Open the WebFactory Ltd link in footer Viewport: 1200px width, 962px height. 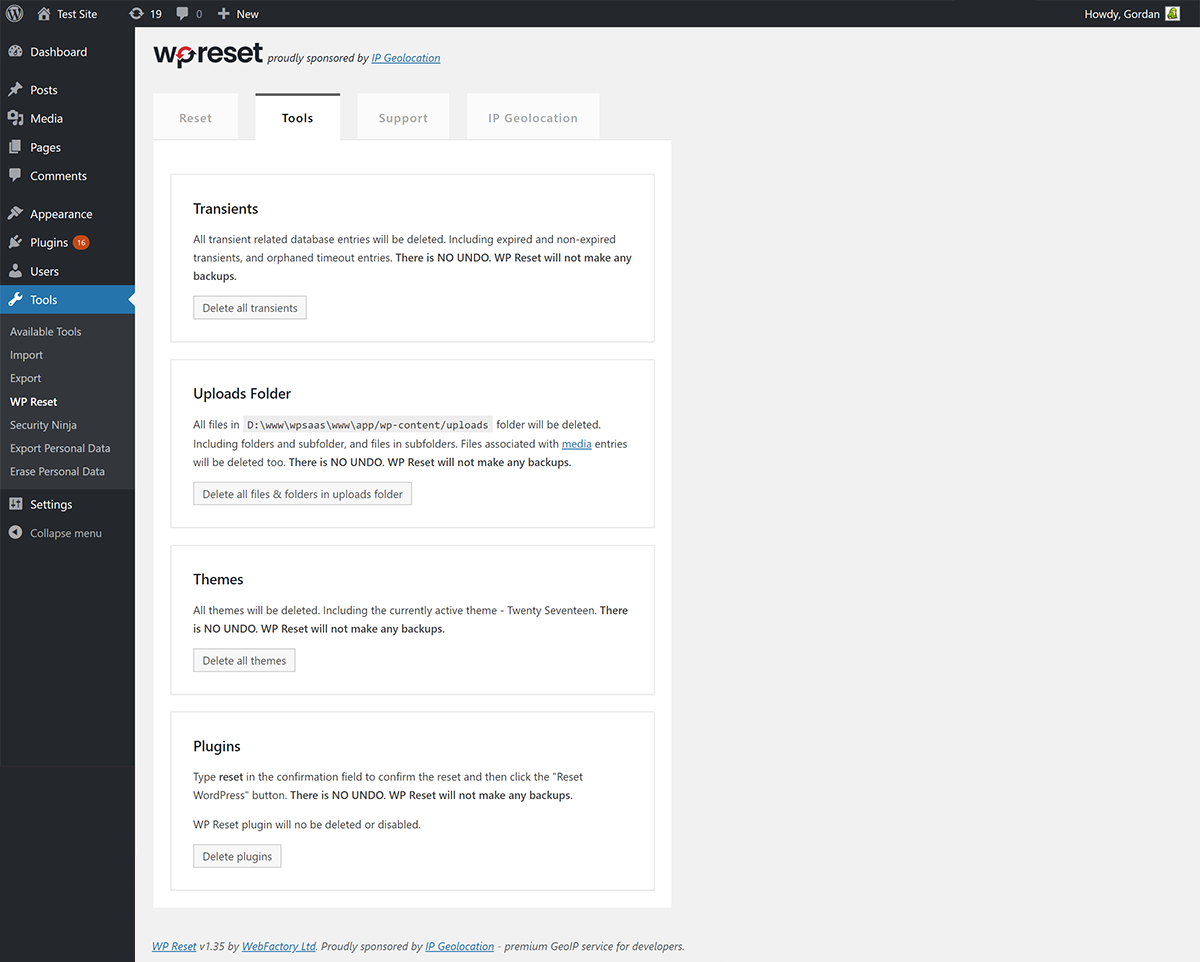point(279,946)
